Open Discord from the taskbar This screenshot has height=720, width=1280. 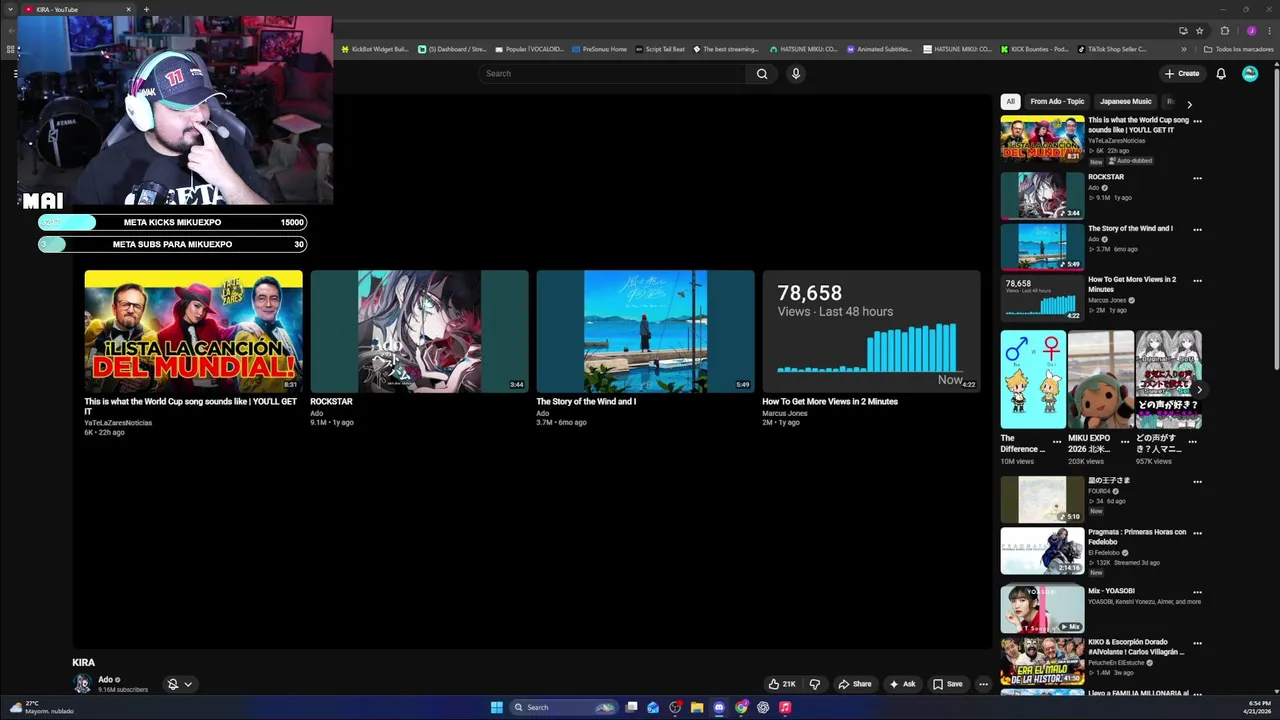[719, 707]
